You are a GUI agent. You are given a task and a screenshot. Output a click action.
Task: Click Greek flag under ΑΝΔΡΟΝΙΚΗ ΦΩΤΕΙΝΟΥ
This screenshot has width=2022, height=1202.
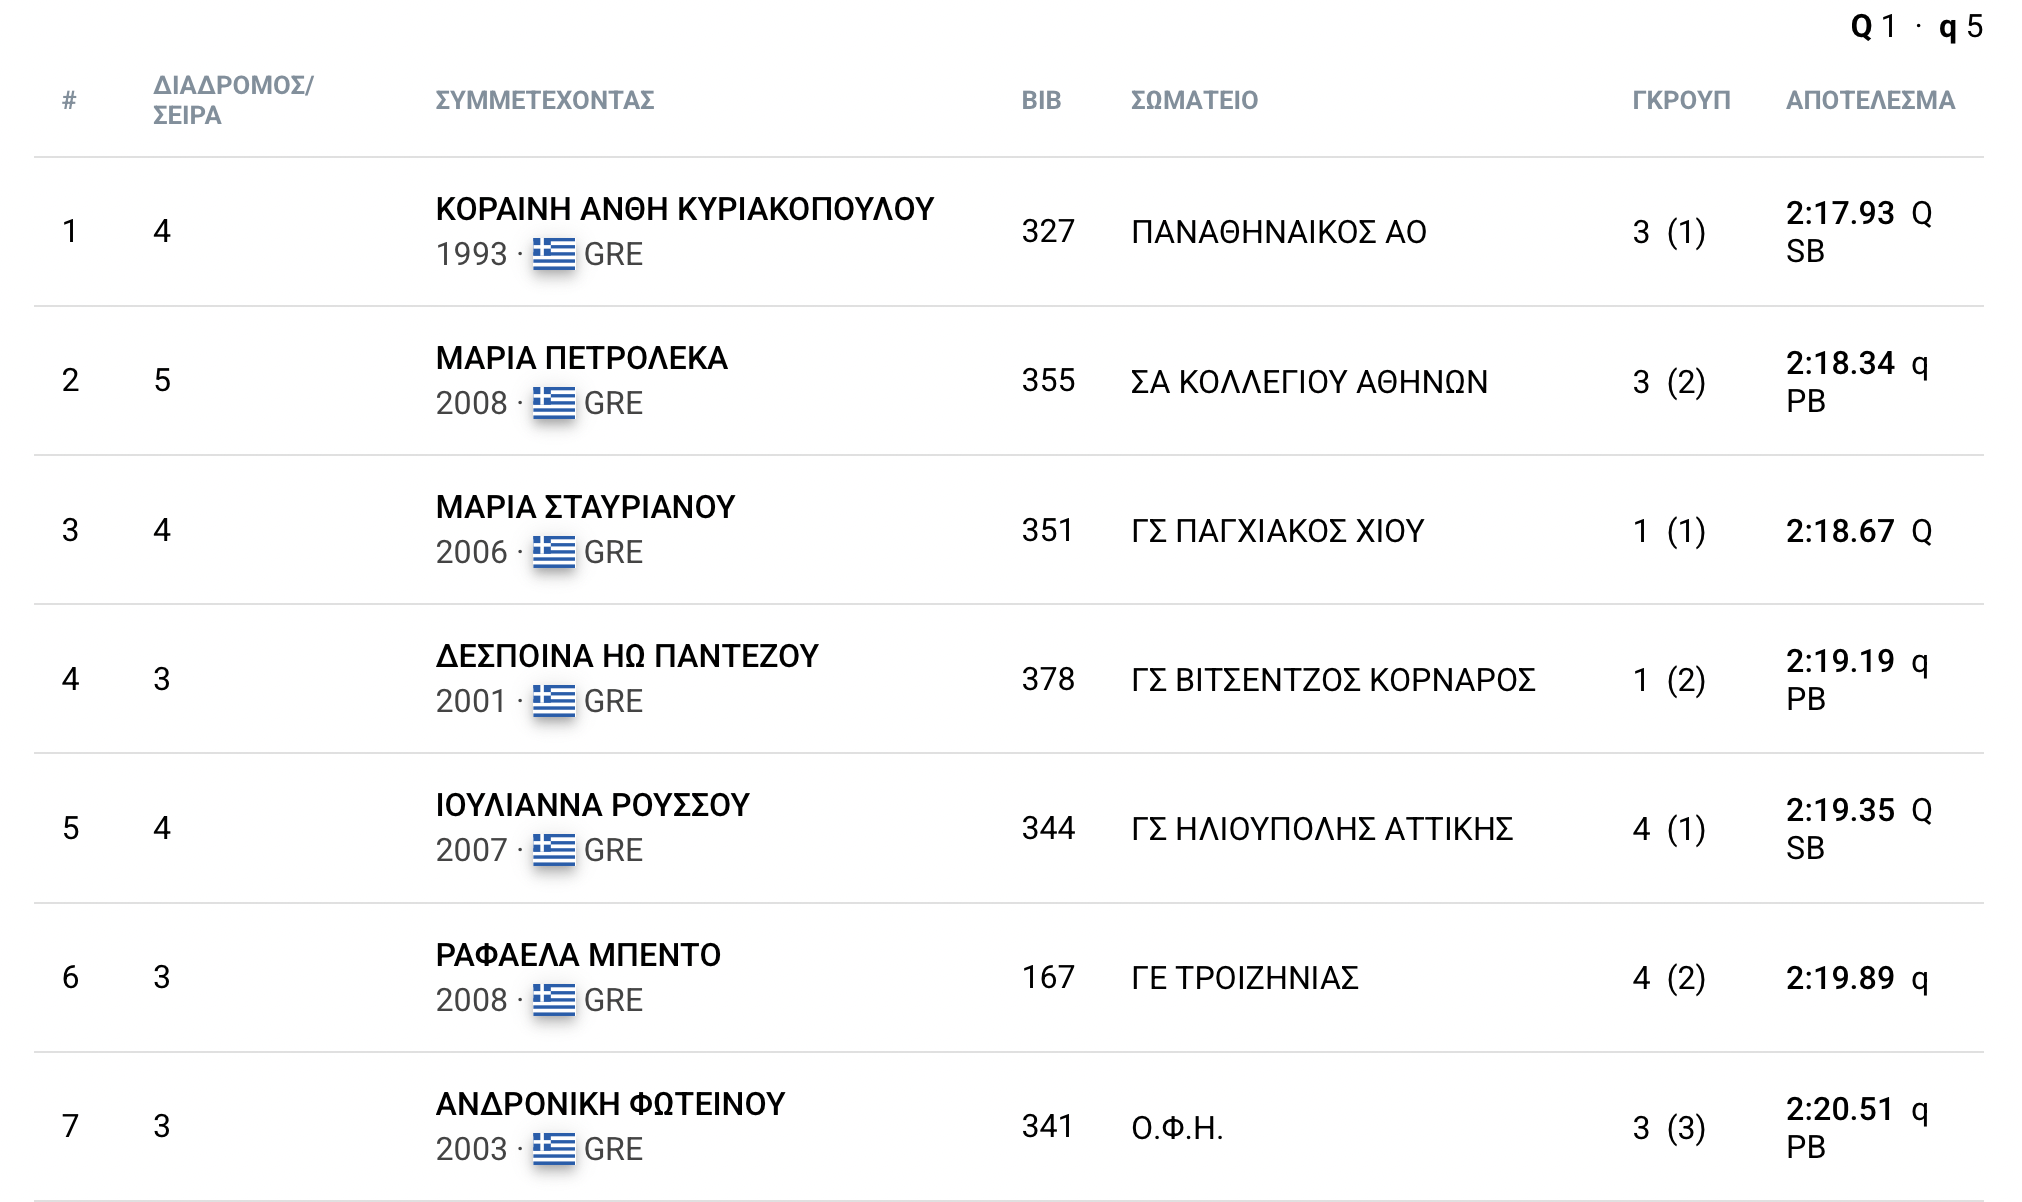pos(553,1148)
